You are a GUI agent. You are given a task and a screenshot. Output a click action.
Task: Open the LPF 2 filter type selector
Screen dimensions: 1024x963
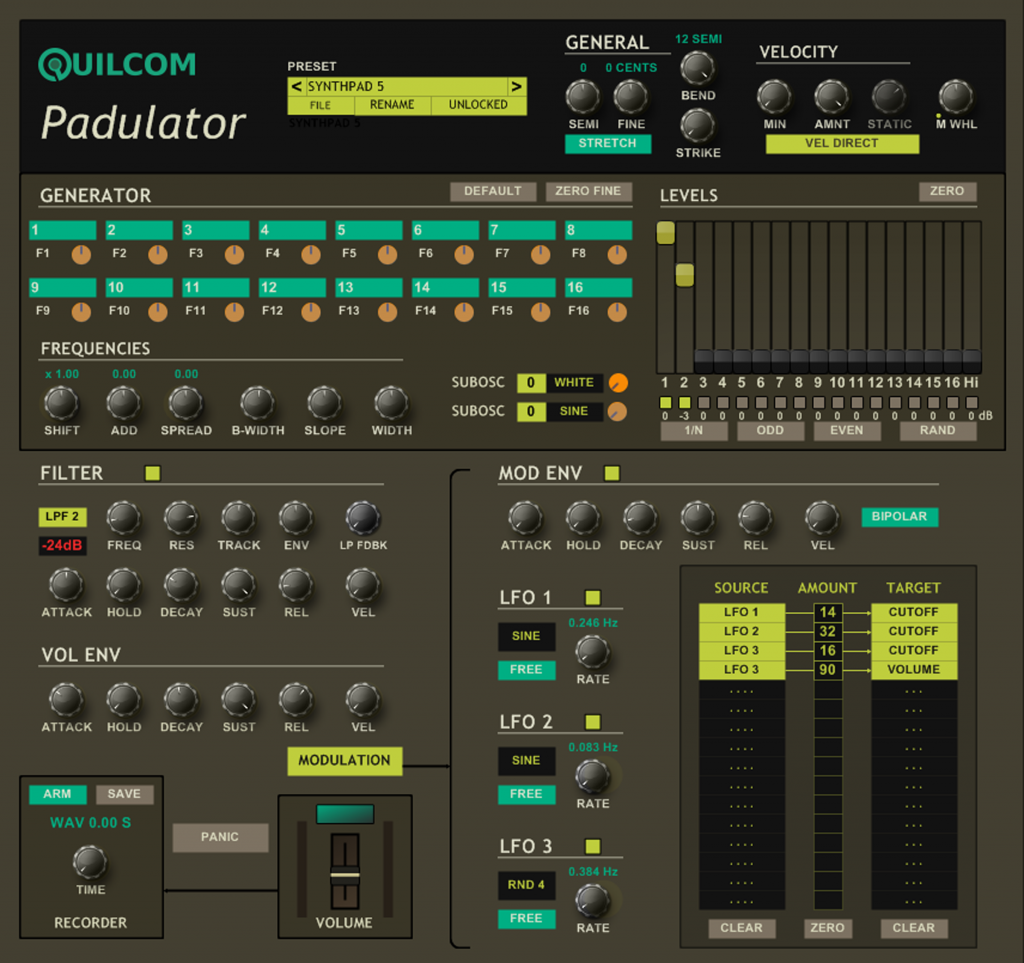click(x=63, y=517)
